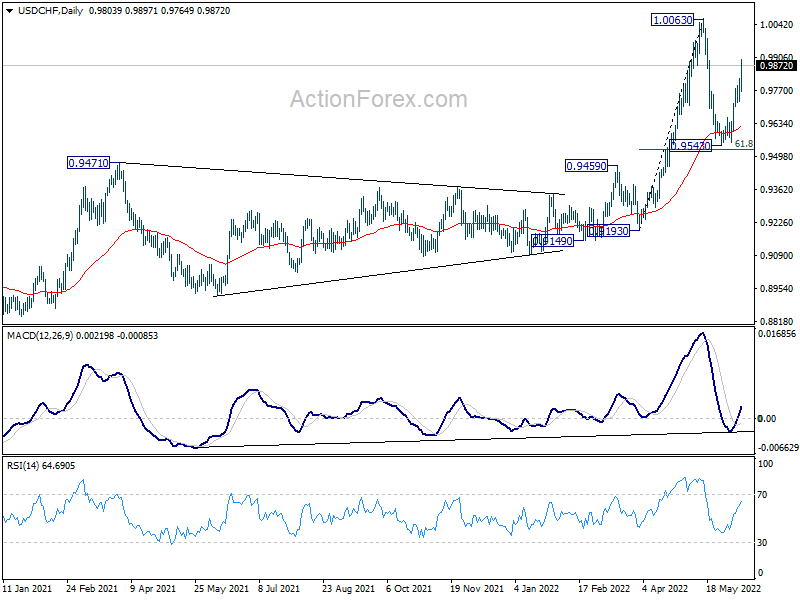Click the dropdown triangle beside USDCHF,Daily

point(10,11)
